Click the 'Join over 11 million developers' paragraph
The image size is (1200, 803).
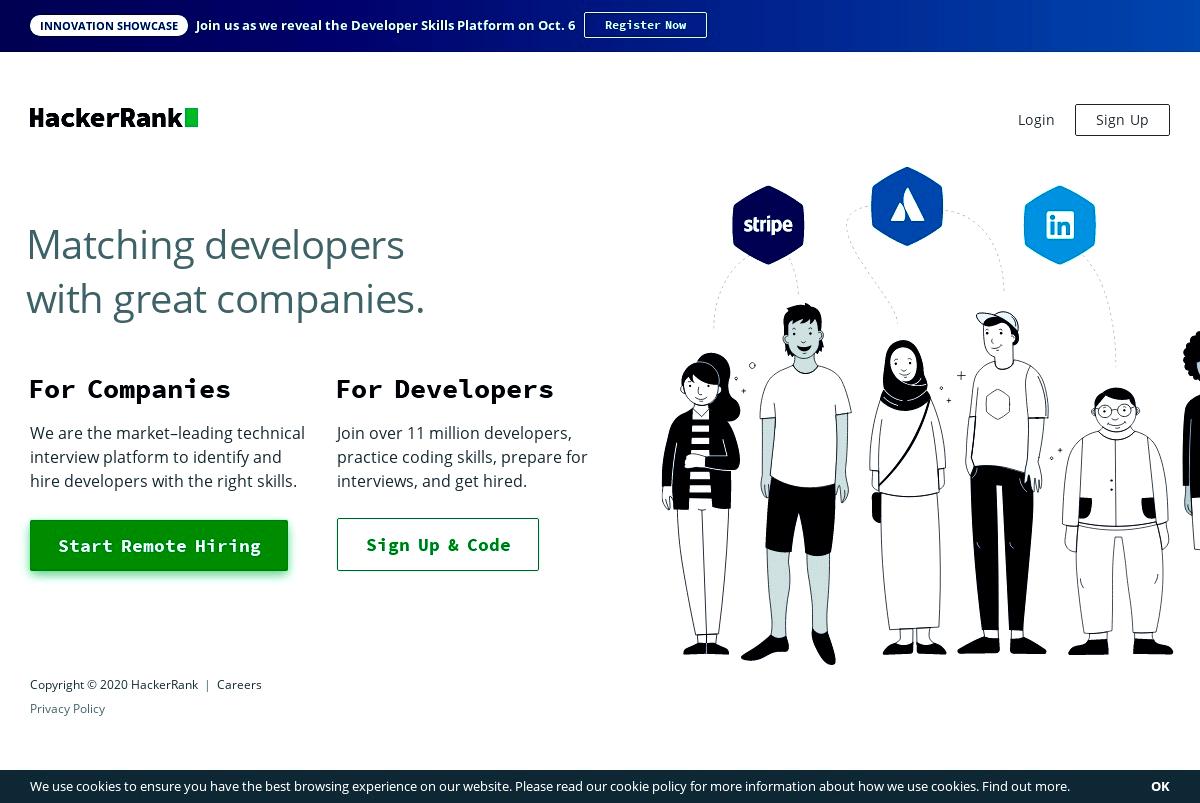462,457
